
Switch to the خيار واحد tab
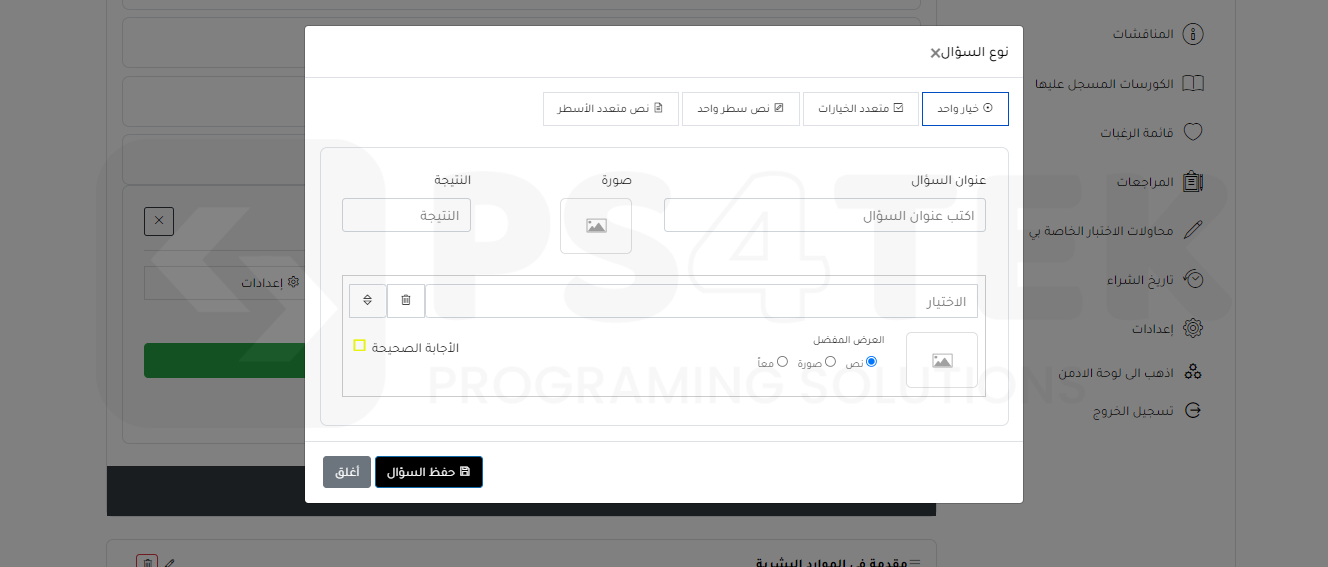coord(965,109)
